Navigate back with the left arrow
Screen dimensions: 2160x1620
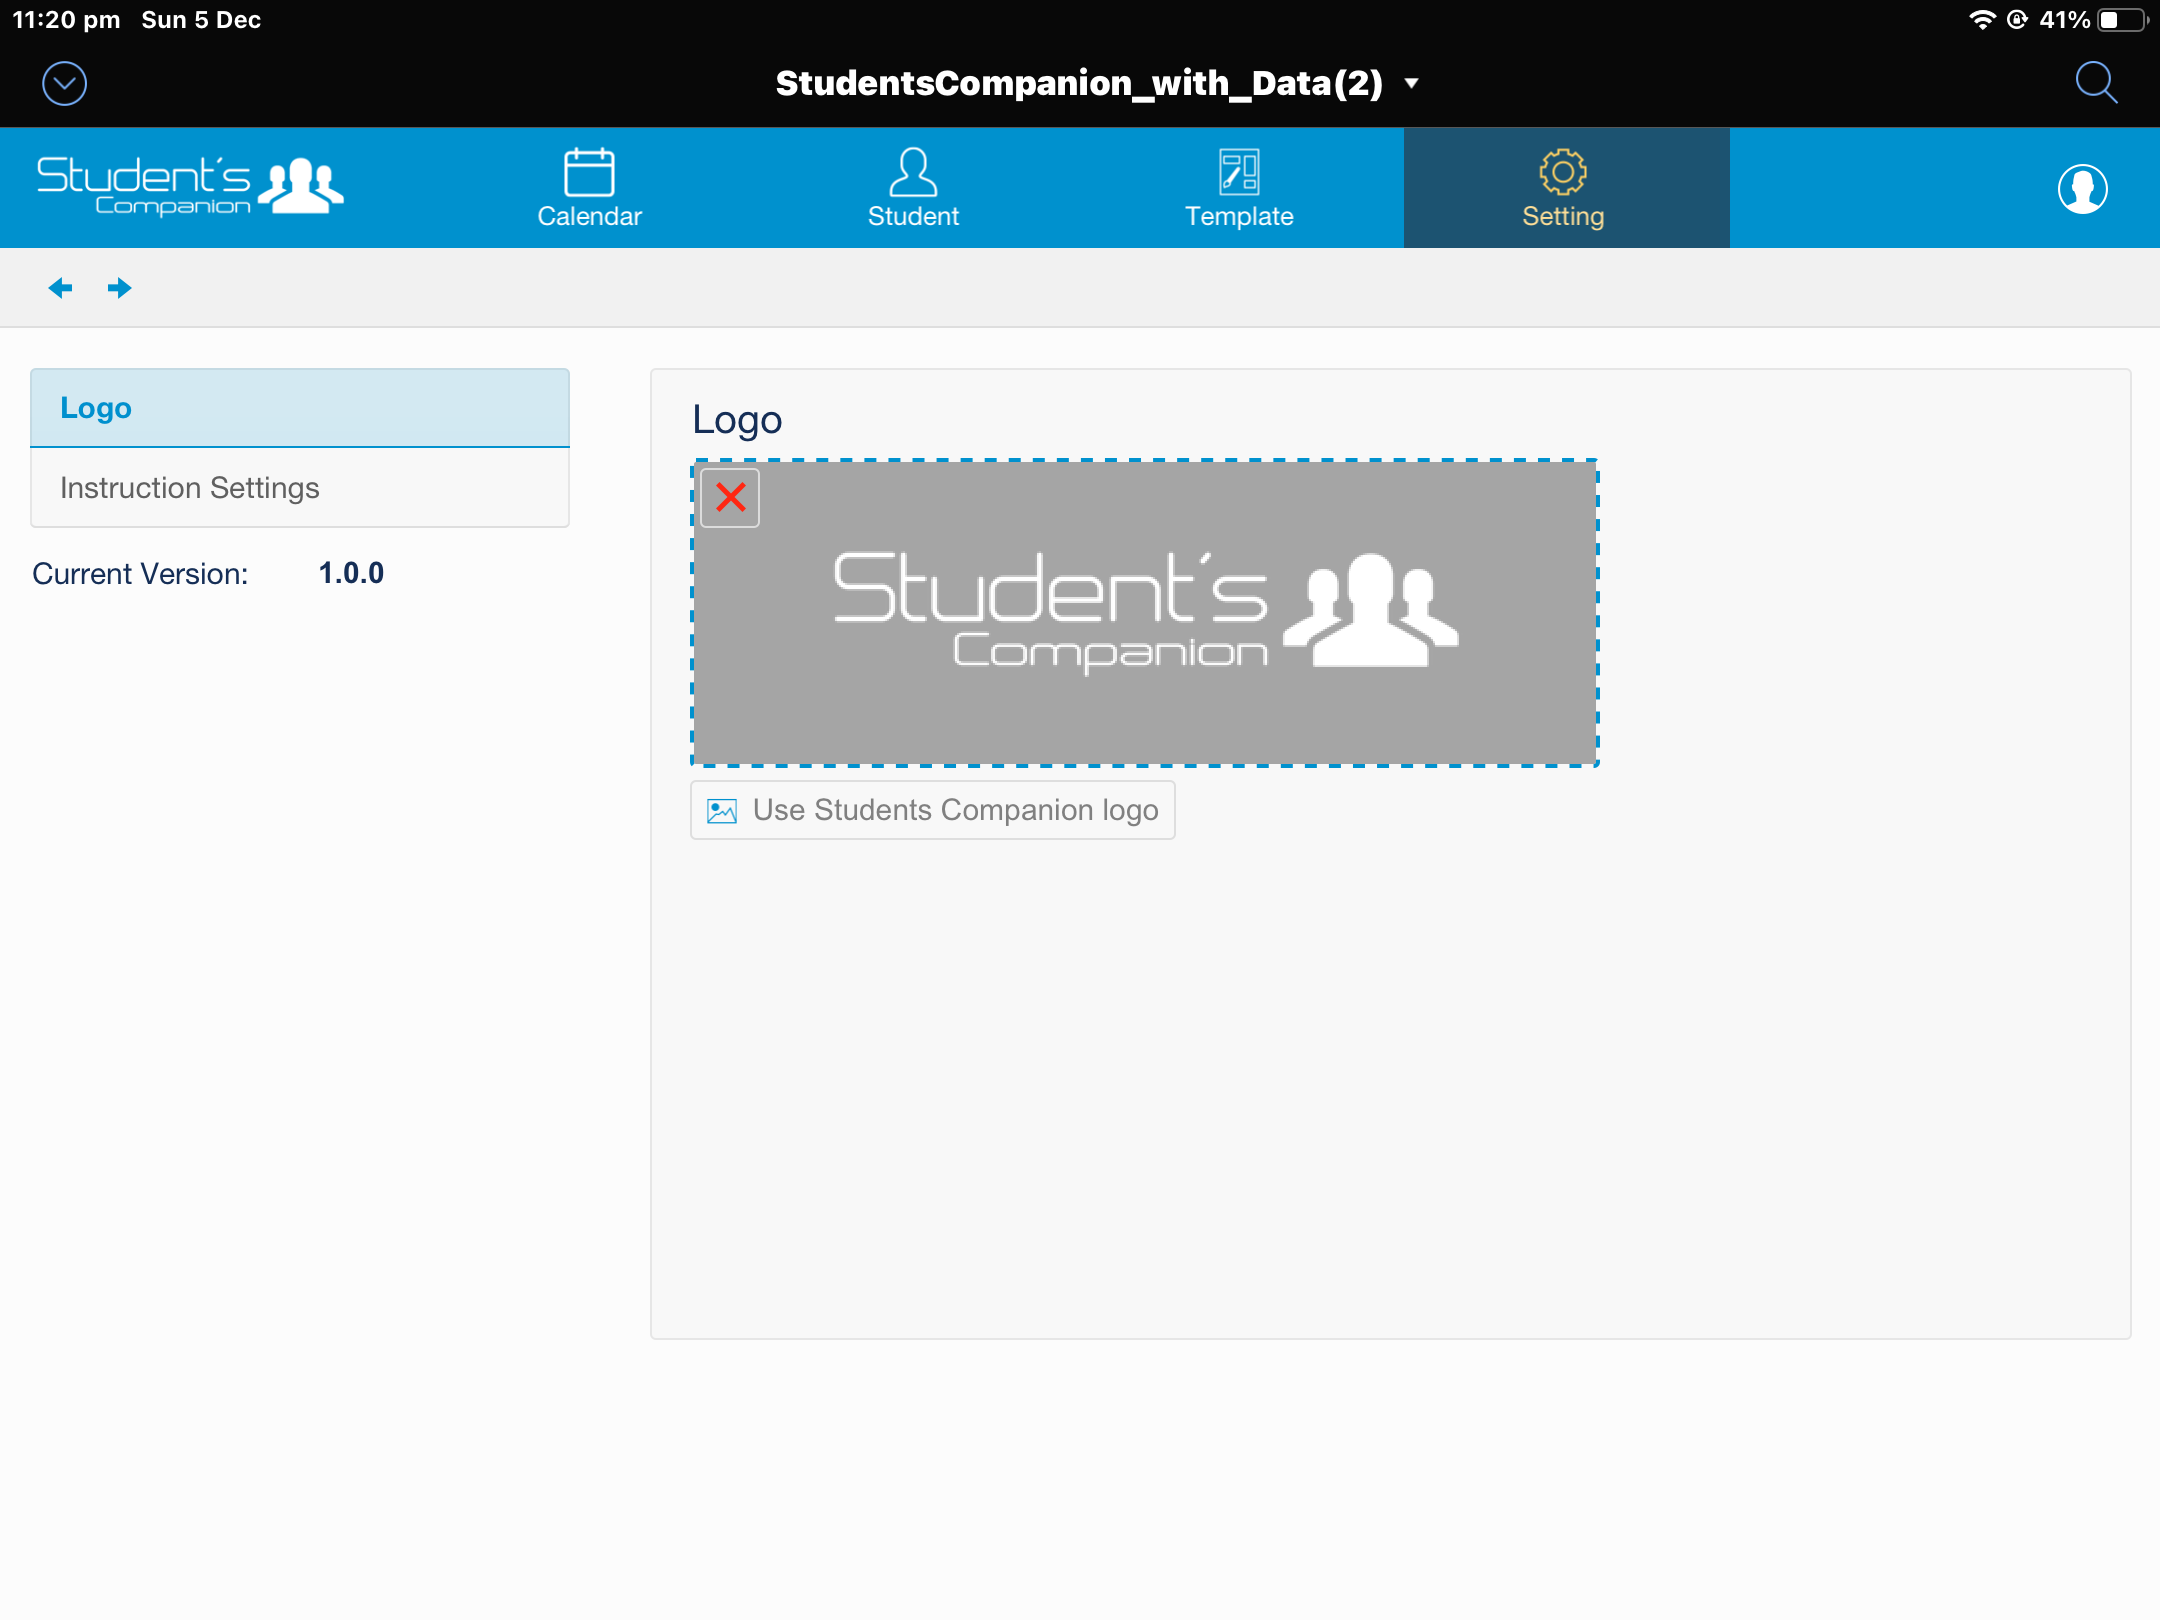pos(61,288)
